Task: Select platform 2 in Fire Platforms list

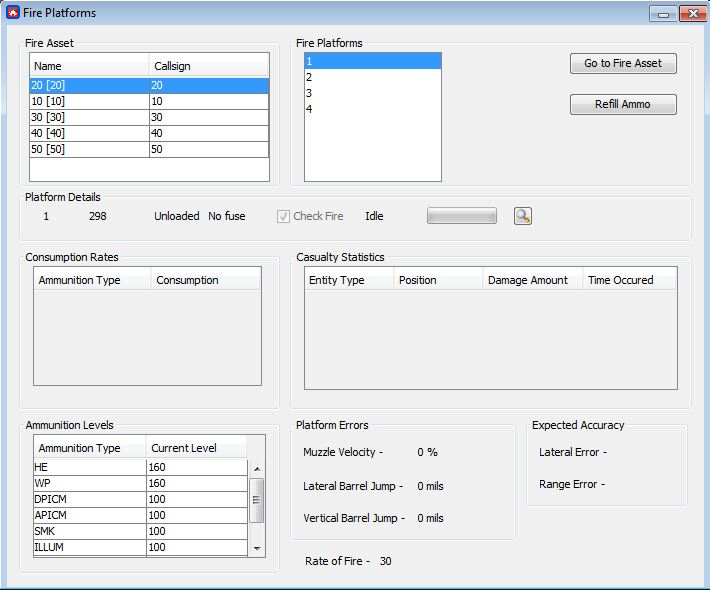Action: pos(373,77)
